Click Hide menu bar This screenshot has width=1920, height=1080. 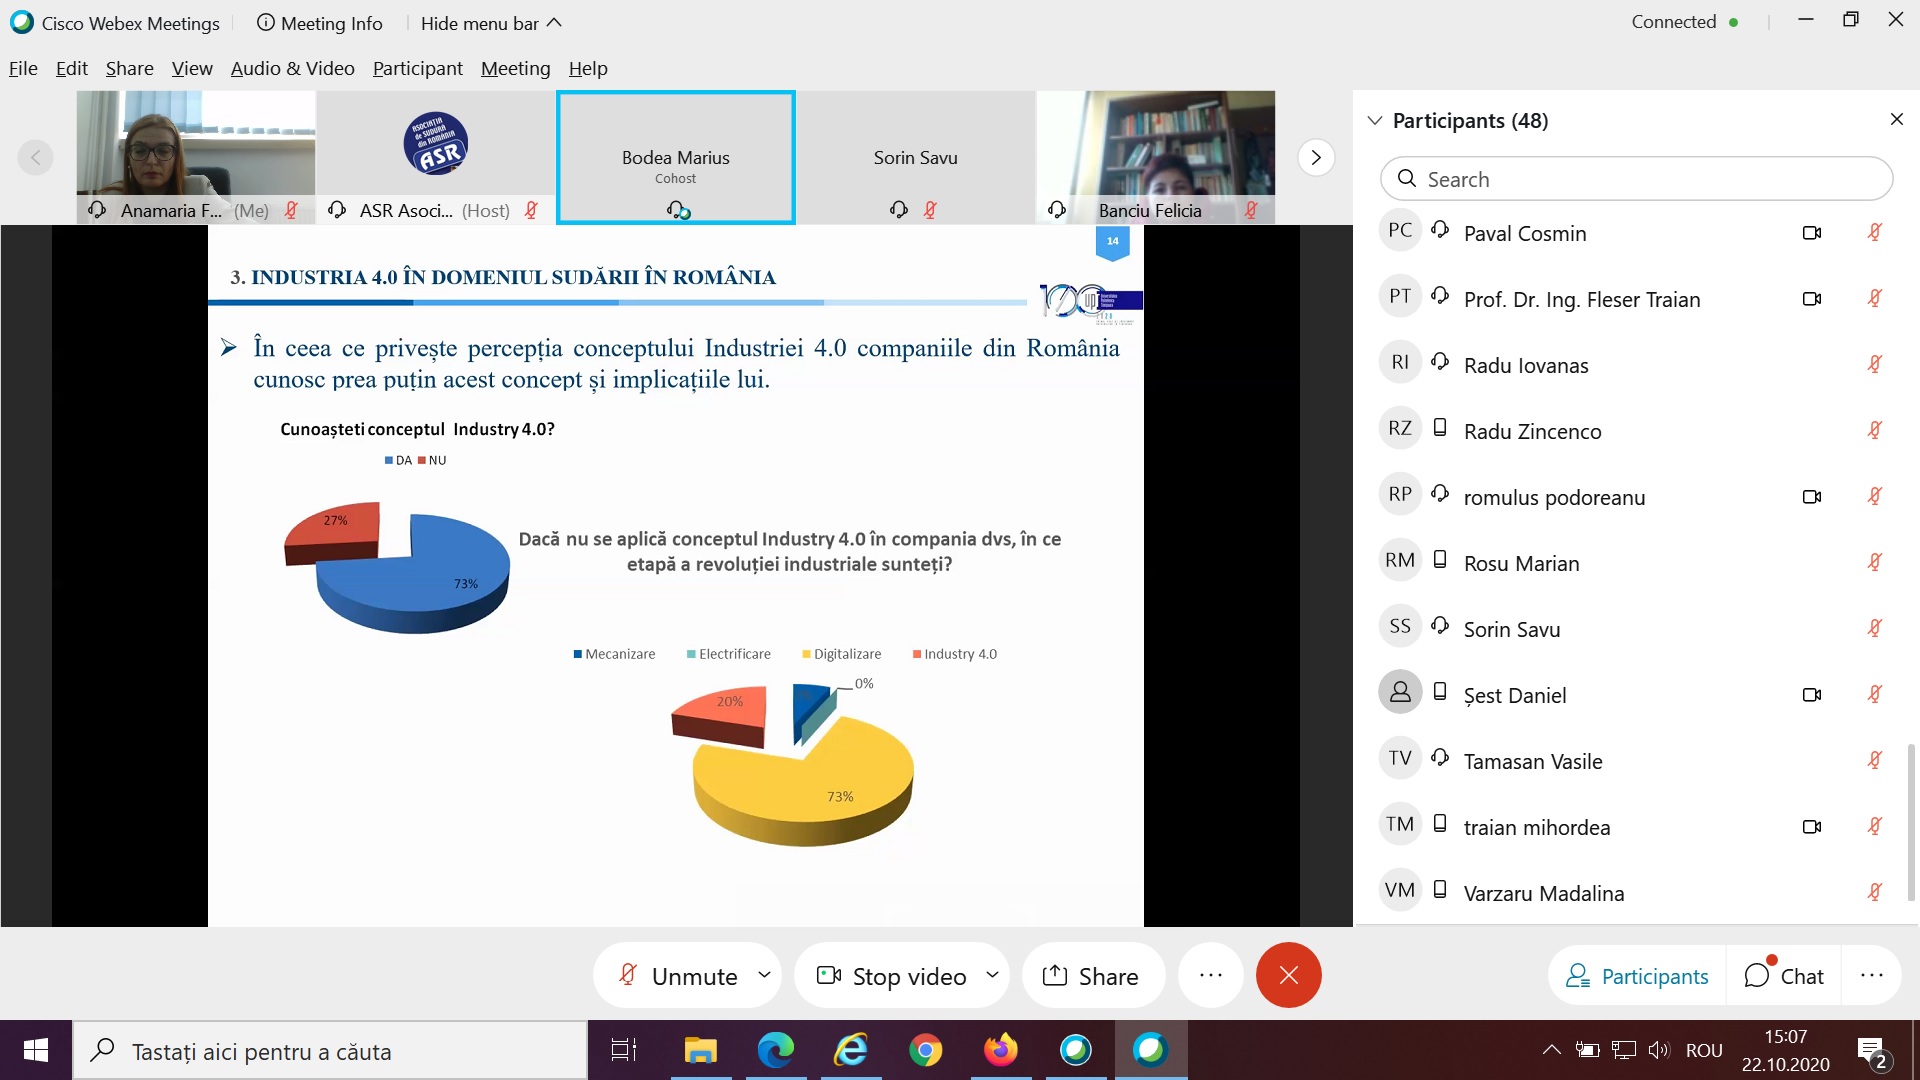pos(490,23)
